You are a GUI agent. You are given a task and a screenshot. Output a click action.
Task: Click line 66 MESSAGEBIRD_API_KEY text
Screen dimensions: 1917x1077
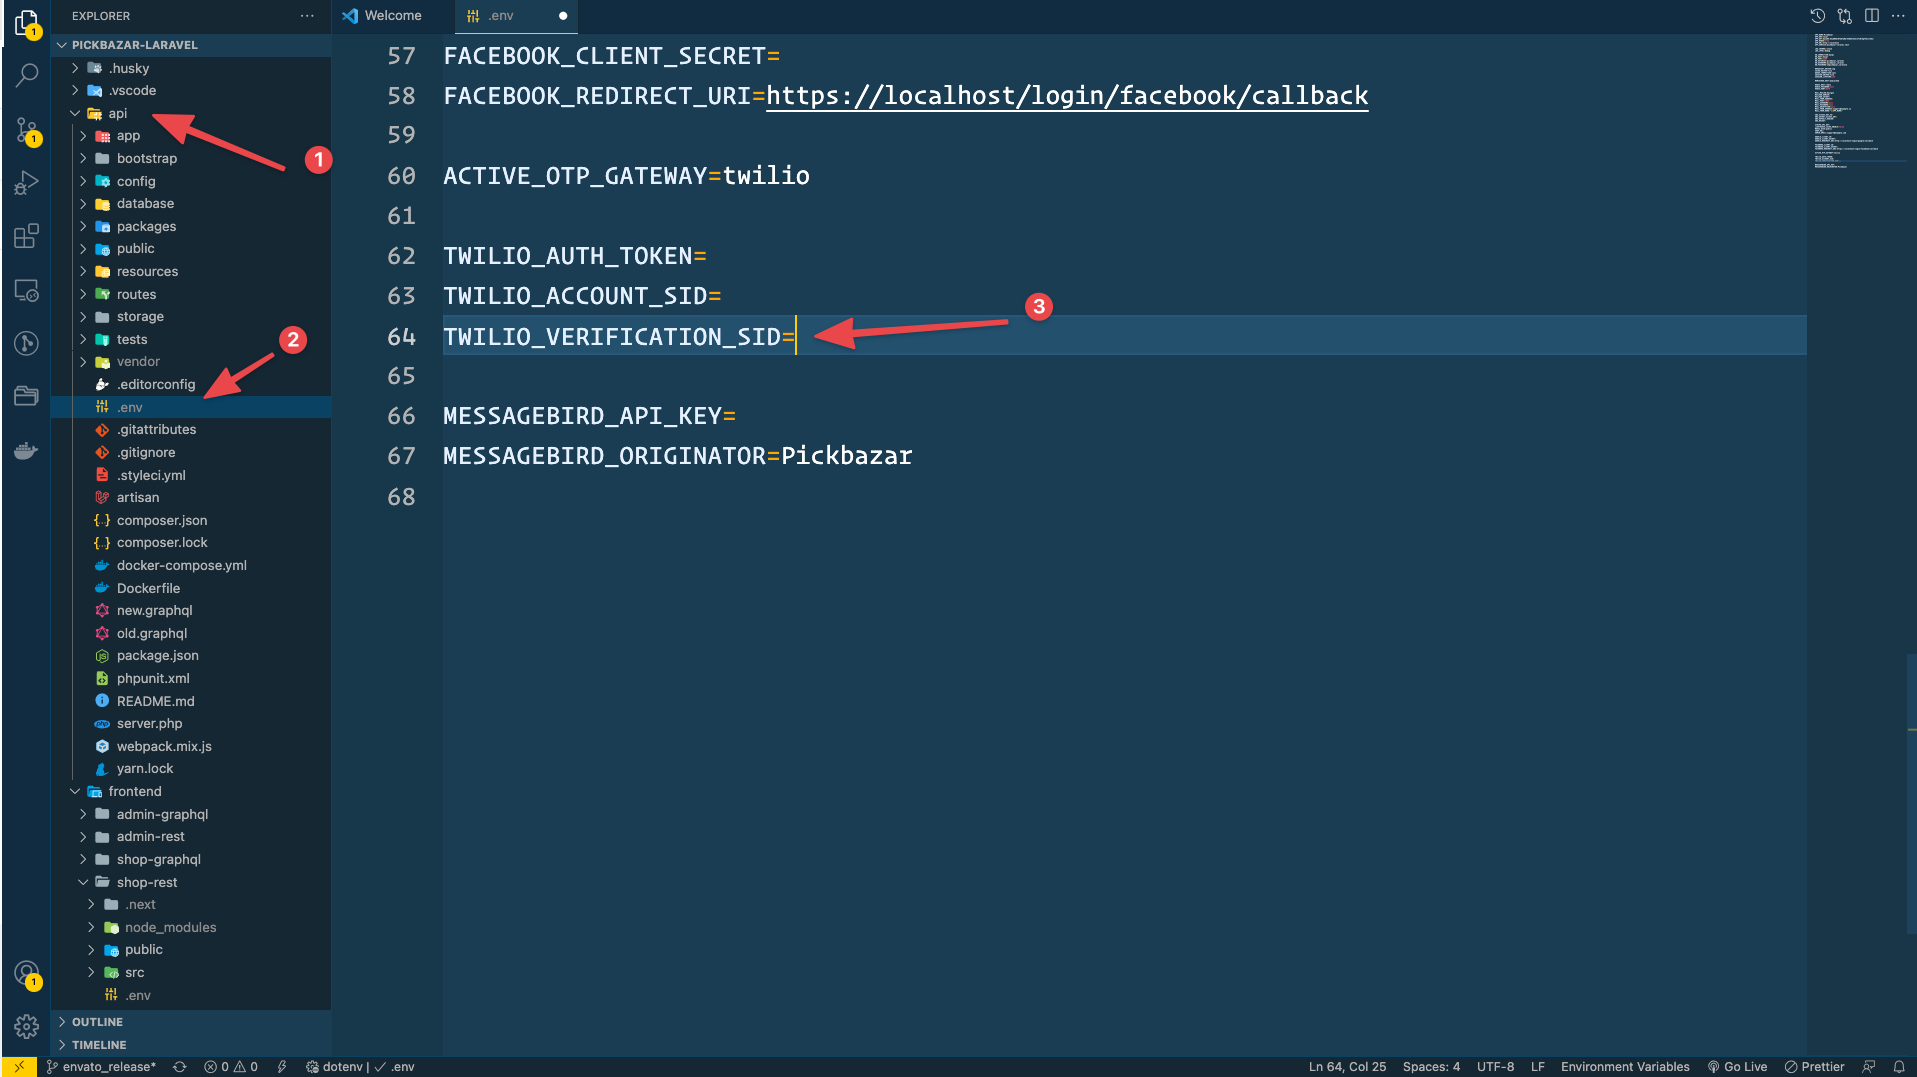589,416
